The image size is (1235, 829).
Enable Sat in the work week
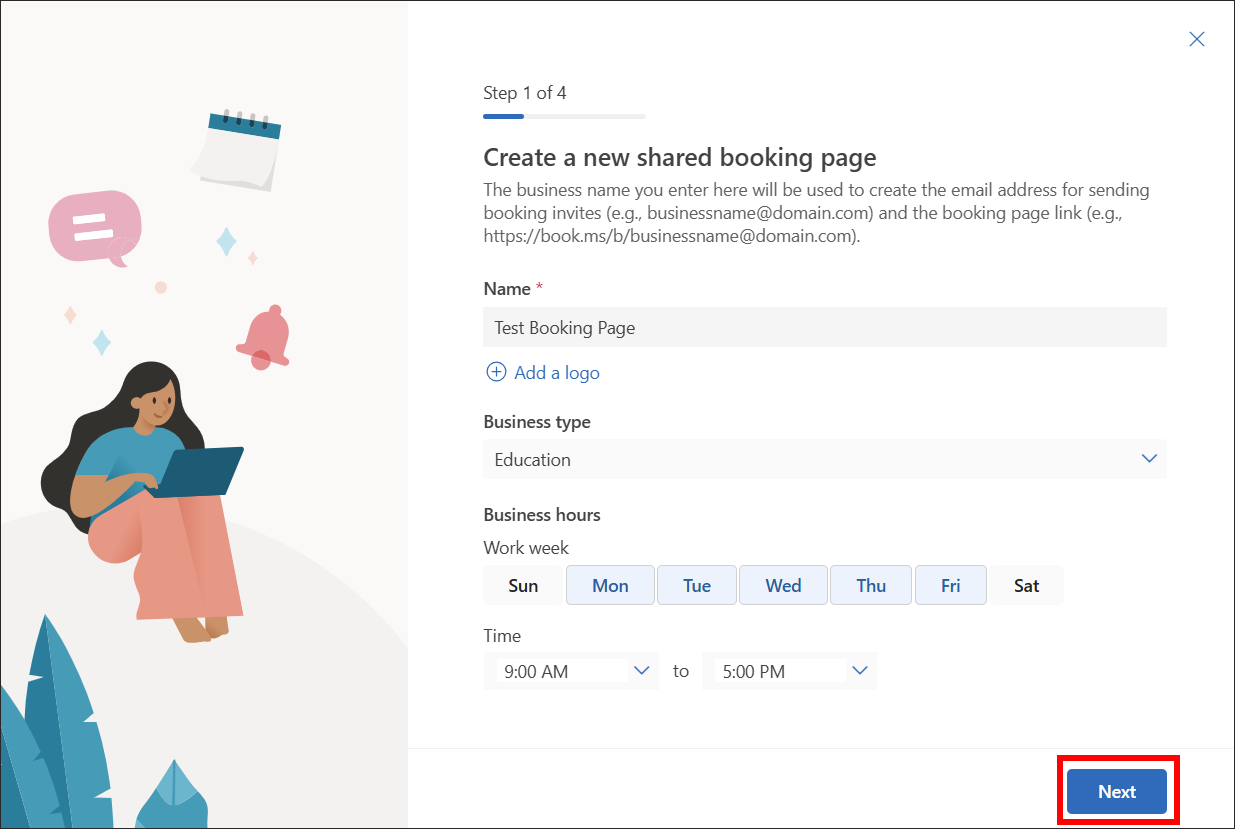[x=1026, y=585]
